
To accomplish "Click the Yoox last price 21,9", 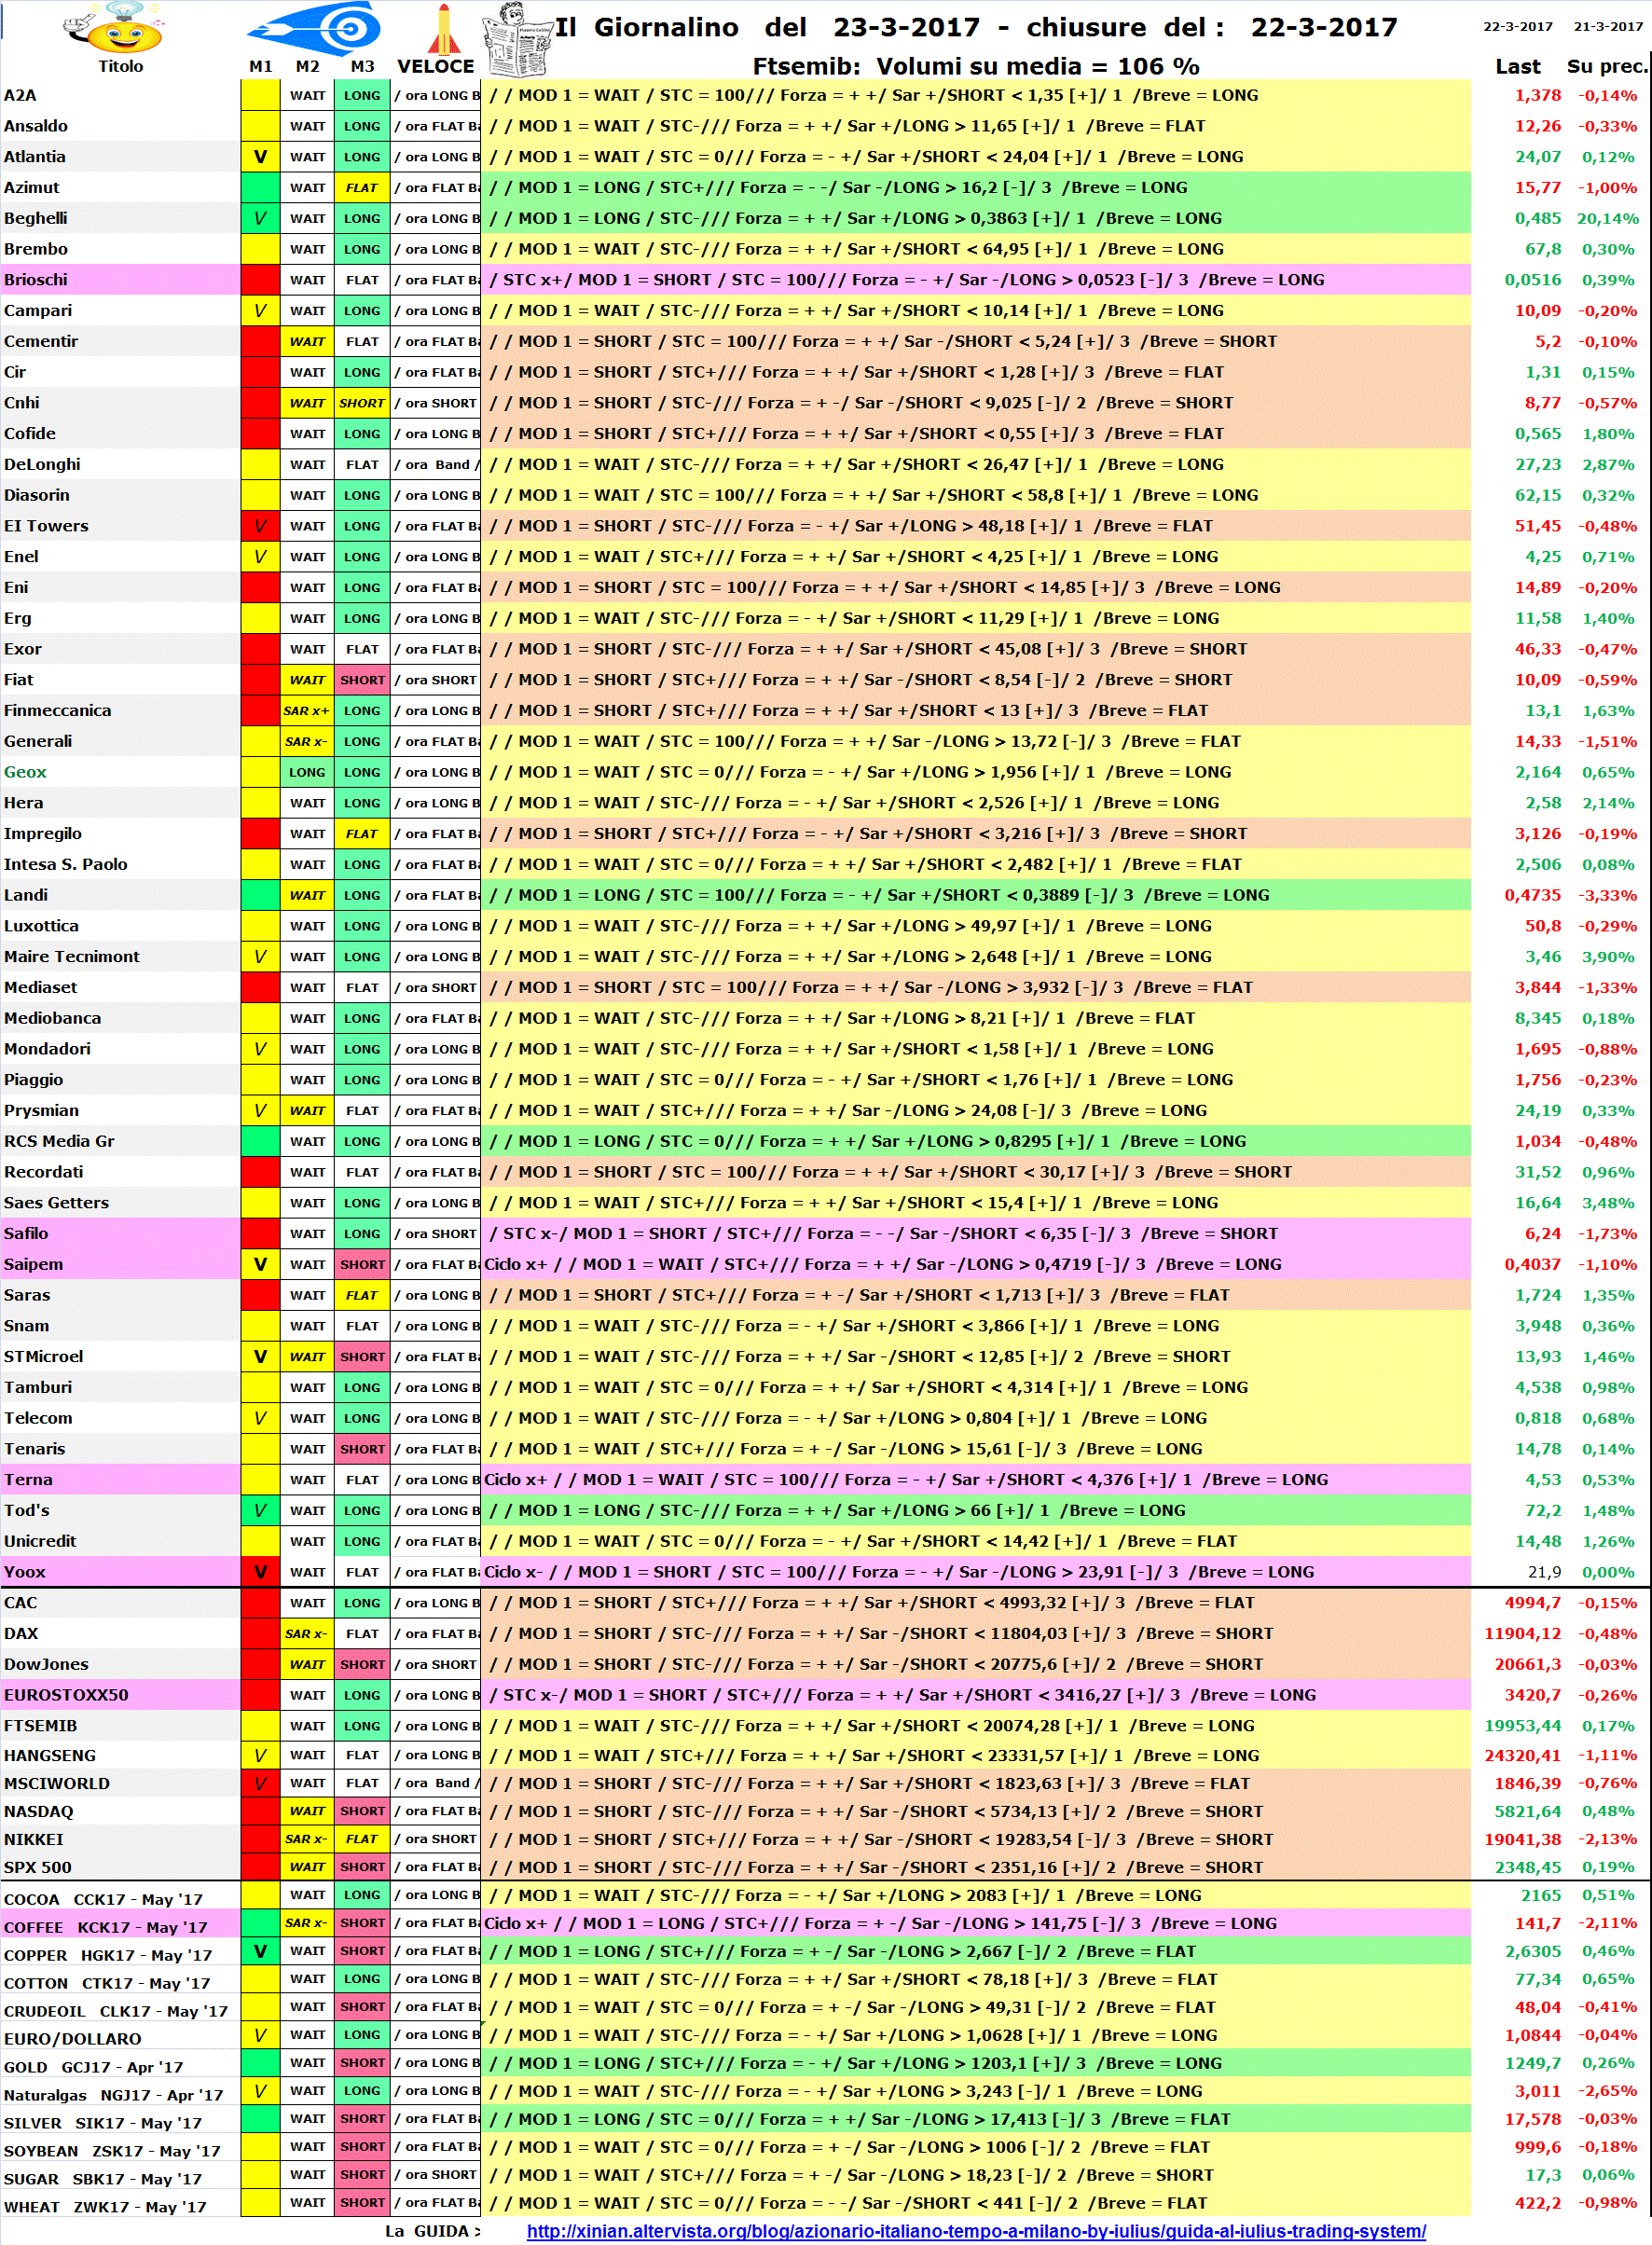I will click(1544, 1572).
